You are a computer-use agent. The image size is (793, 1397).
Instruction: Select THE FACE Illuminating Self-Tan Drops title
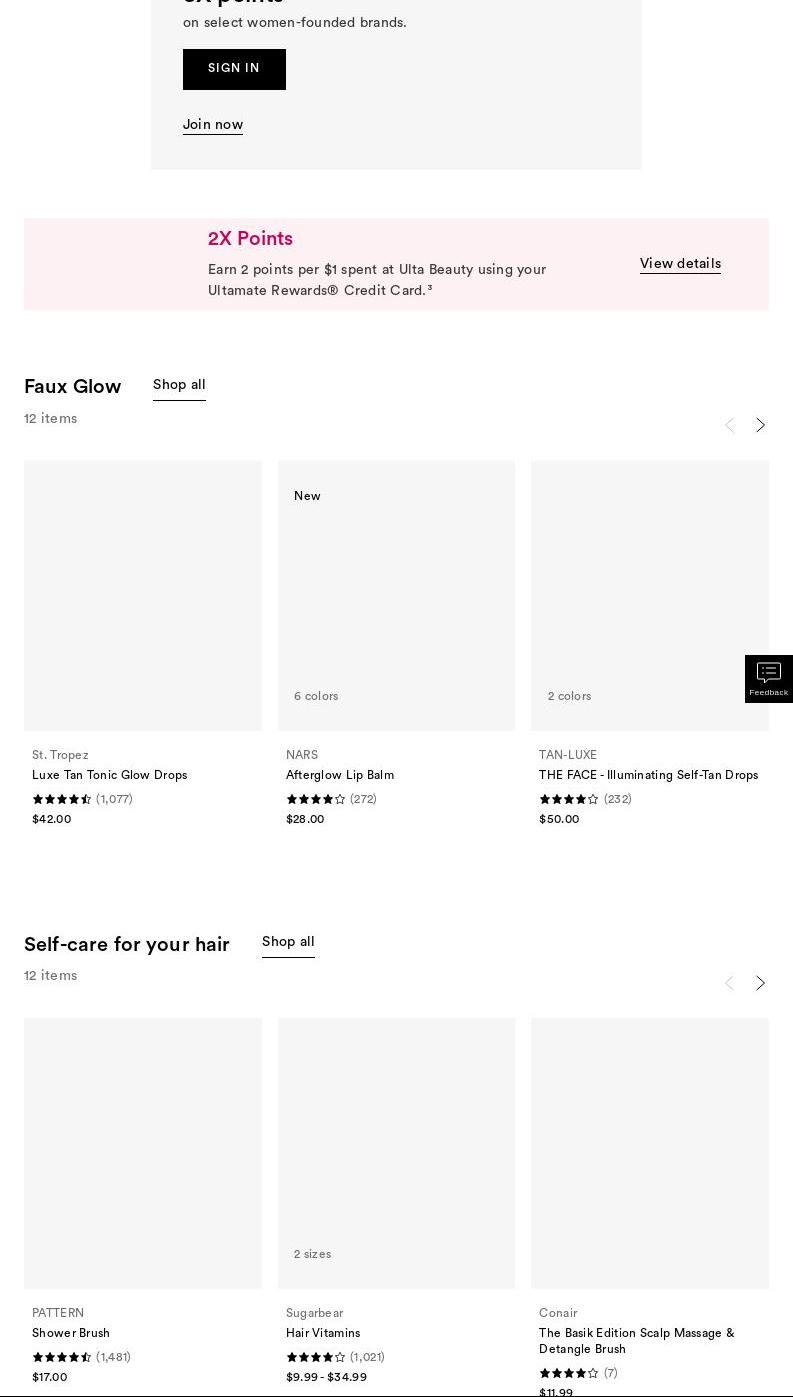click(x=648, y=775)
